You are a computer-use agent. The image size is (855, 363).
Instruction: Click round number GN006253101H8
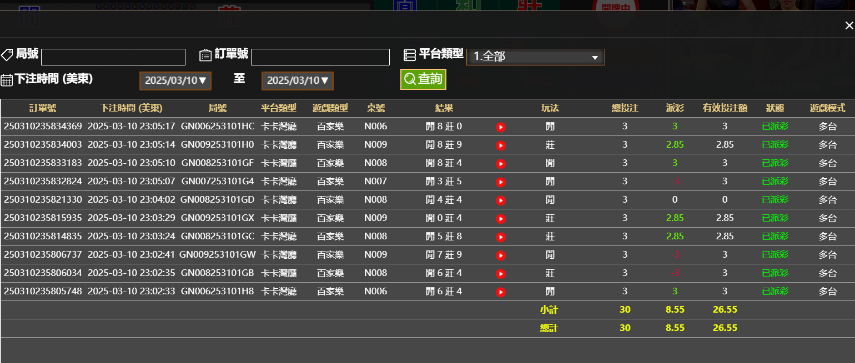(218, 292)
